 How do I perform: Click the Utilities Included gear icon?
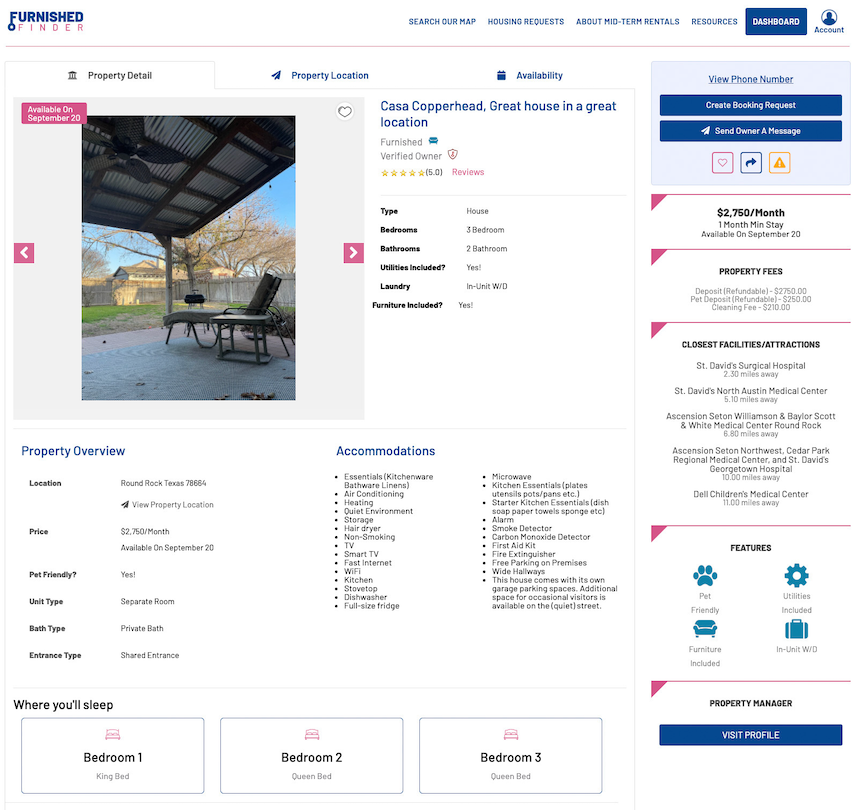click(796, 575)
